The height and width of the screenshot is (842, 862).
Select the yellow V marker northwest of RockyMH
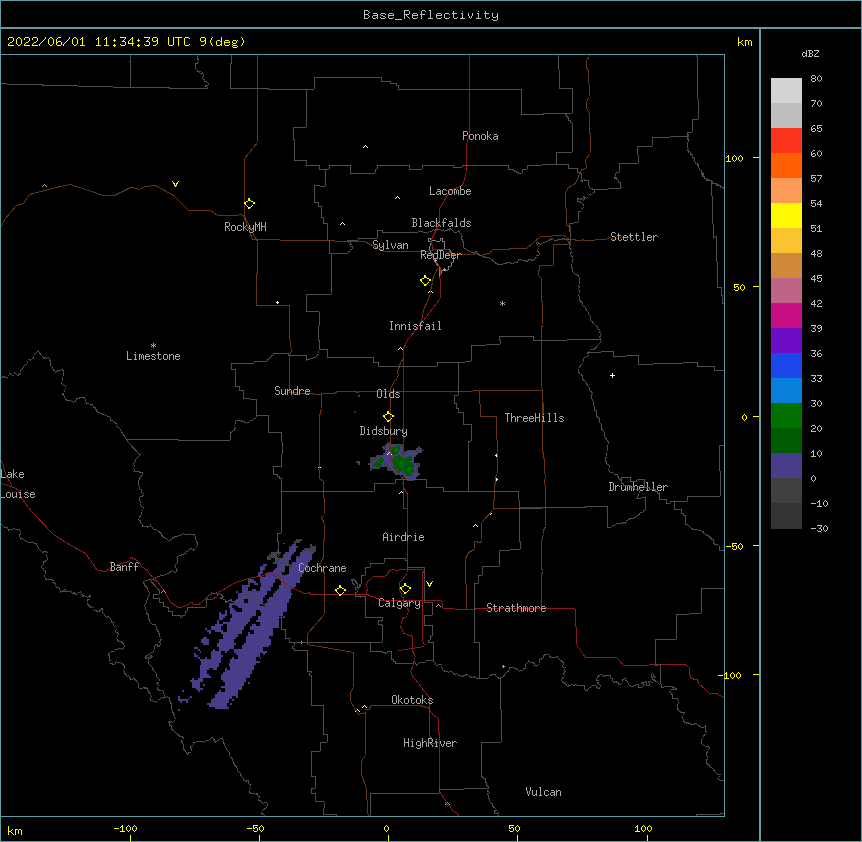tap(175, 184)
